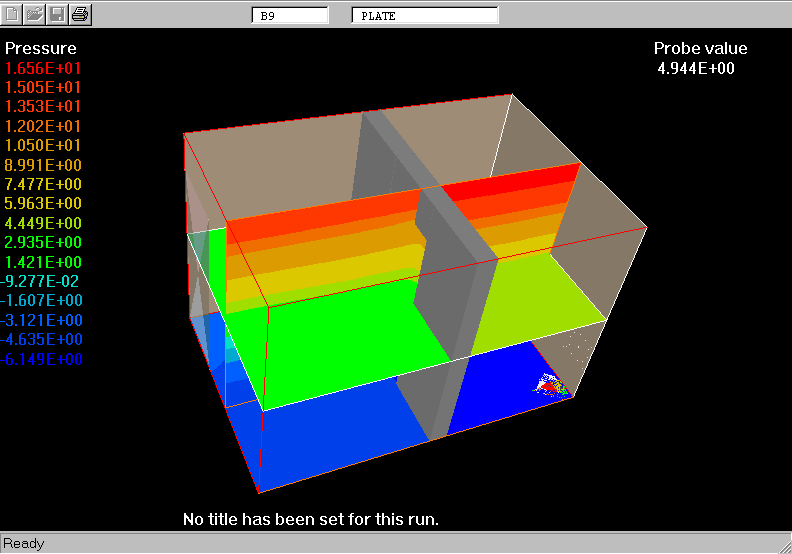The image size is (792, 554).
Task: Click the PLATE object type field
Action: [x=424, y=15]
